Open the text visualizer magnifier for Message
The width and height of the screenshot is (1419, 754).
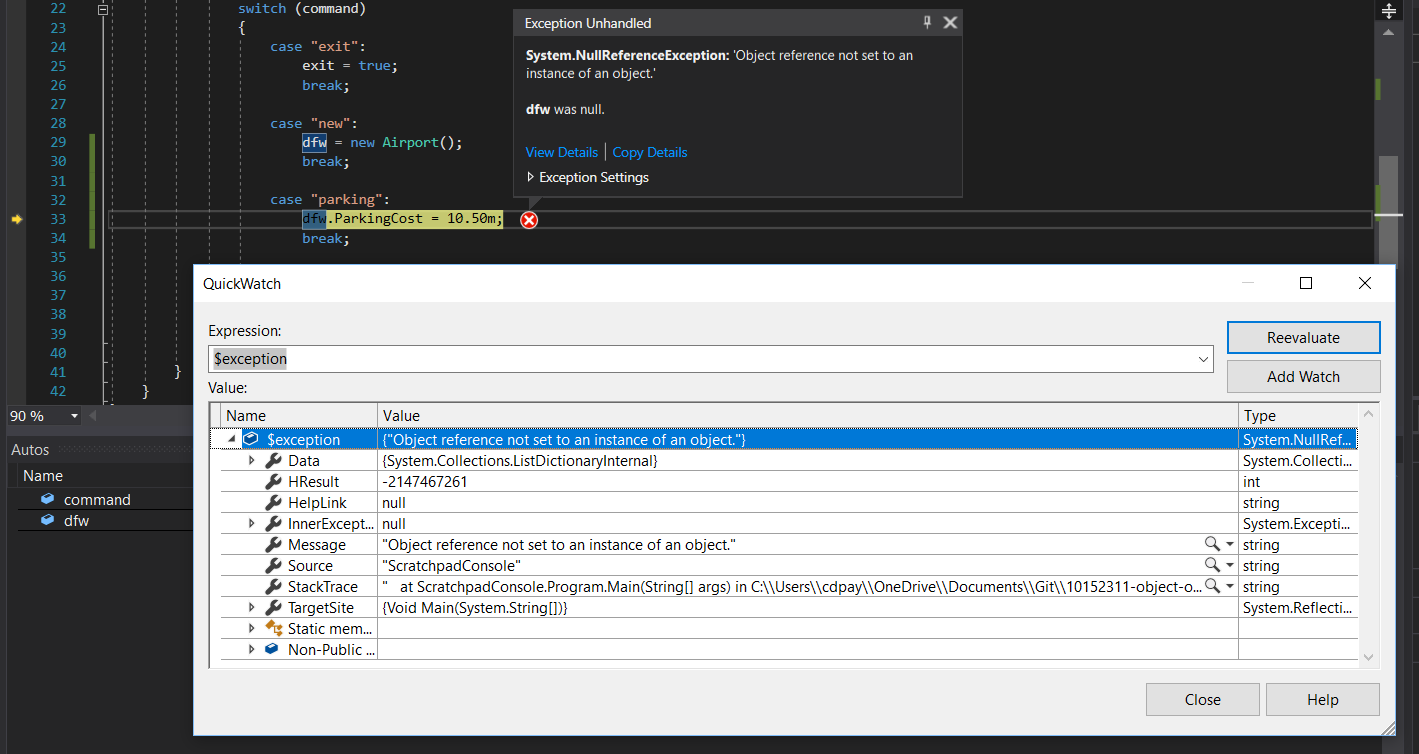point(1212,544)
